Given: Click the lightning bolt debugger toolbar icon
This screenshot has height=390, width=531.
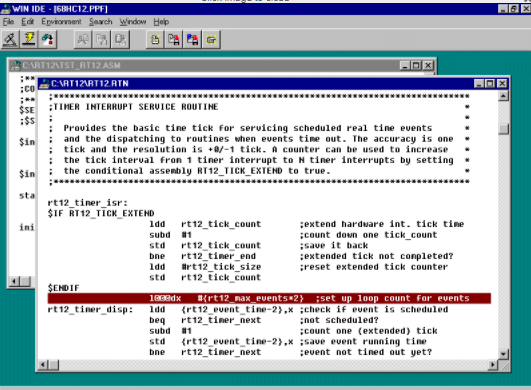Looking at the screenshot, I should 29,40.
